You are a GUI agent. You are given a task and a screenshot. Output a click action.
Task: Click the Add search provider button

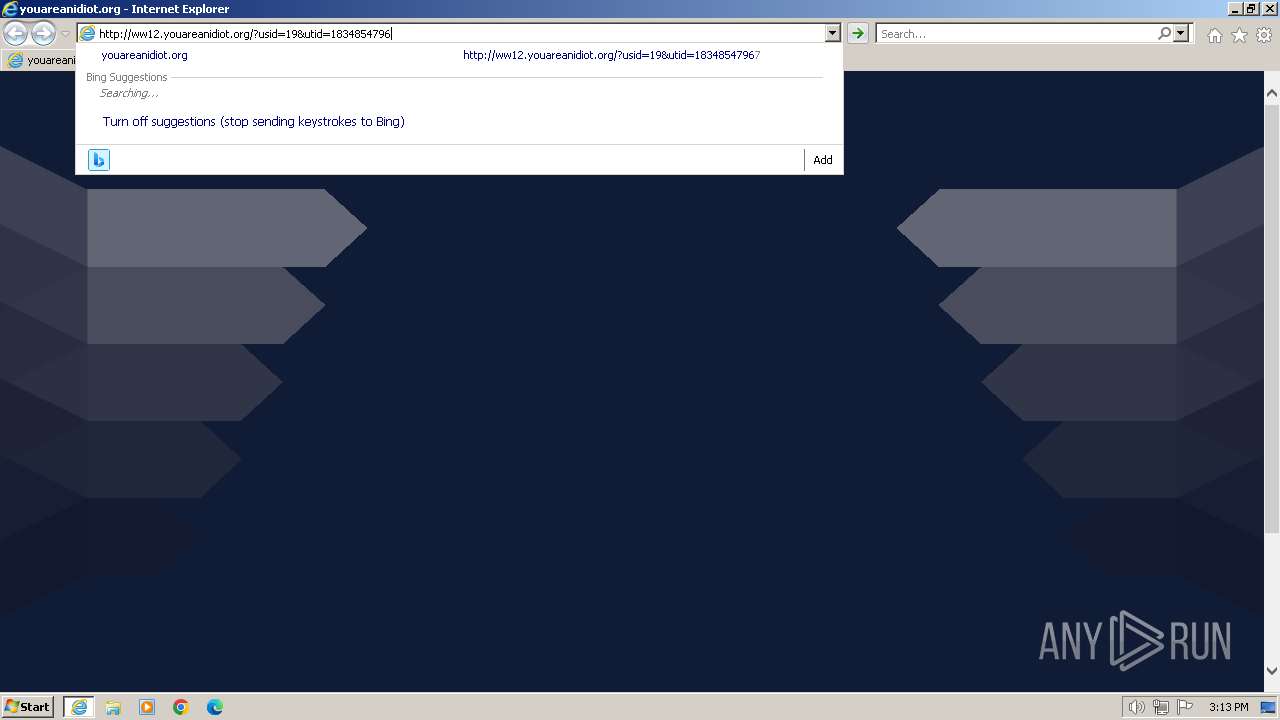pos(823,160)
